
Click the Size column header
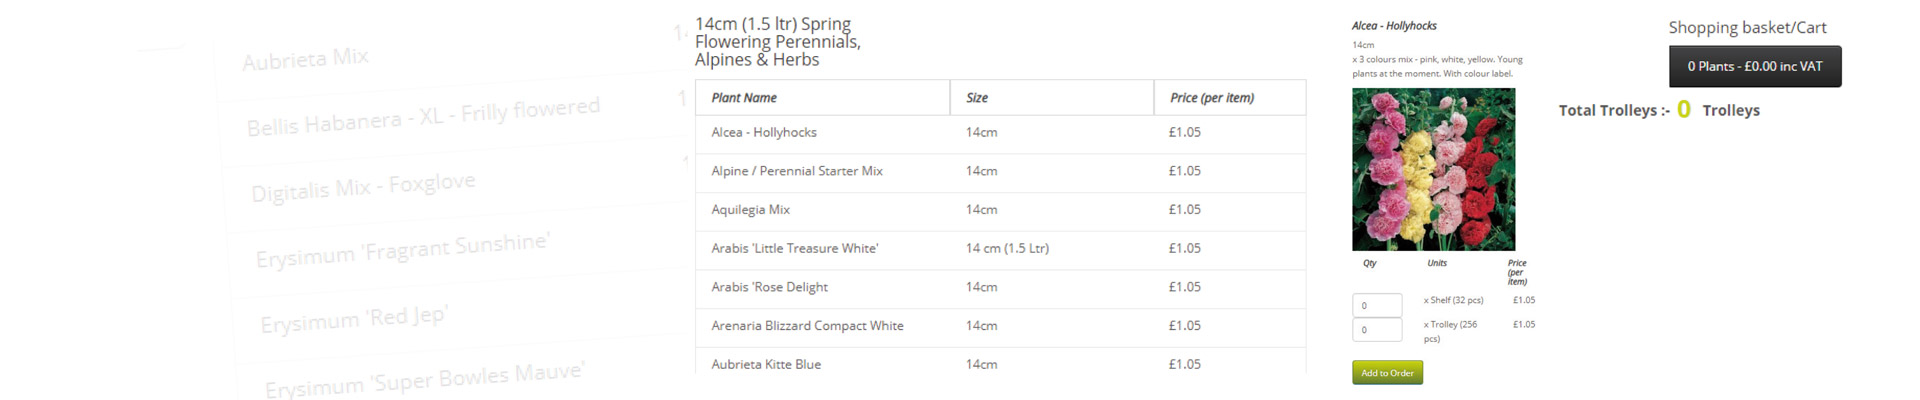pos(1052,98)
